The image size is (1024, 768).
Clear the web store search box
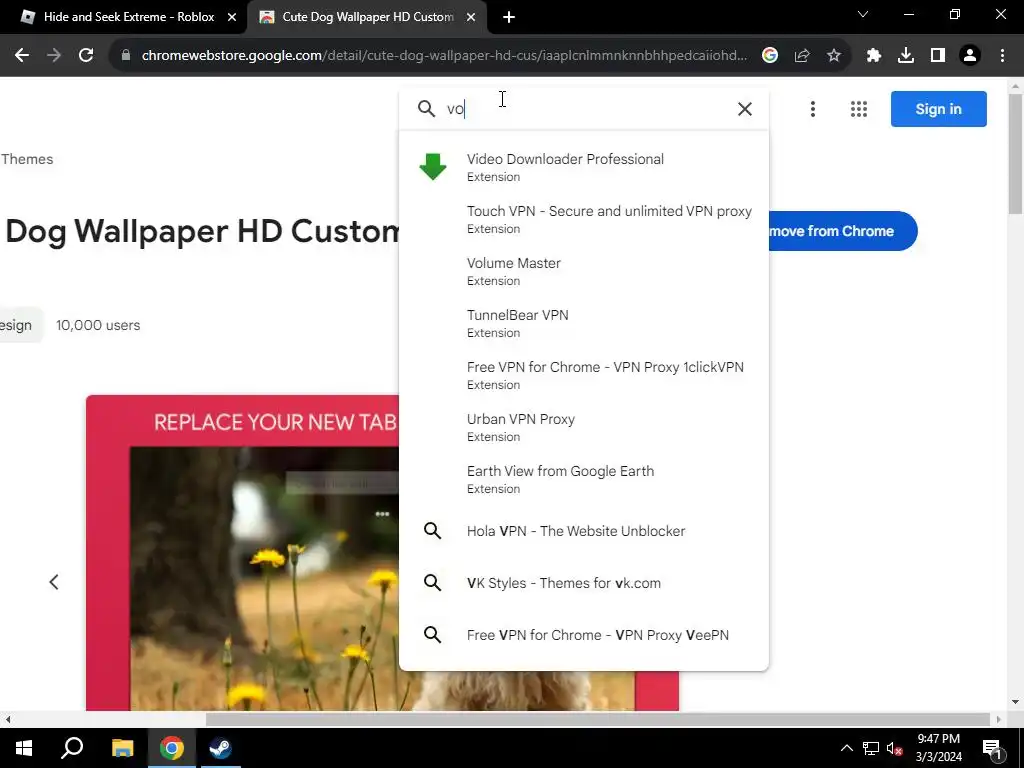coord(744,109)
